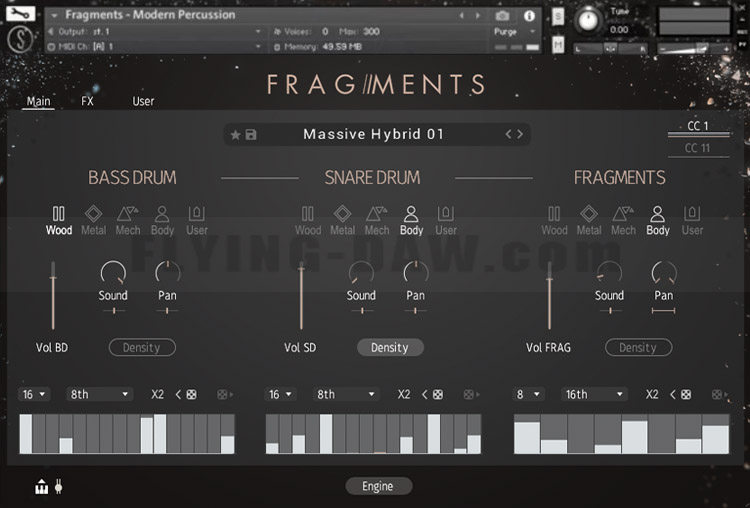Click the Kontakt Tune knob
750x508 pixels.
588,20
